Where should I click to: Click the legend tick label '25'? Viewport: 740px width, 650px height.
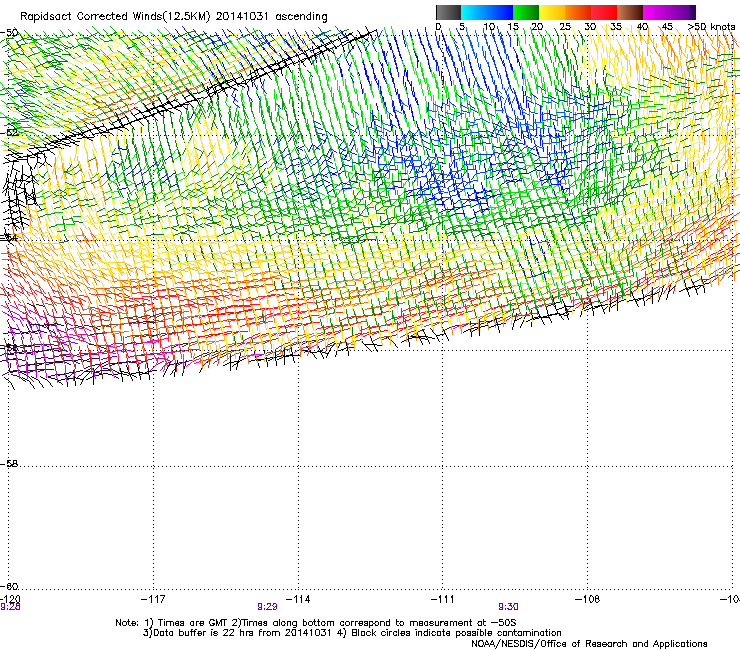pyautogui.click(x=564, y=27)
